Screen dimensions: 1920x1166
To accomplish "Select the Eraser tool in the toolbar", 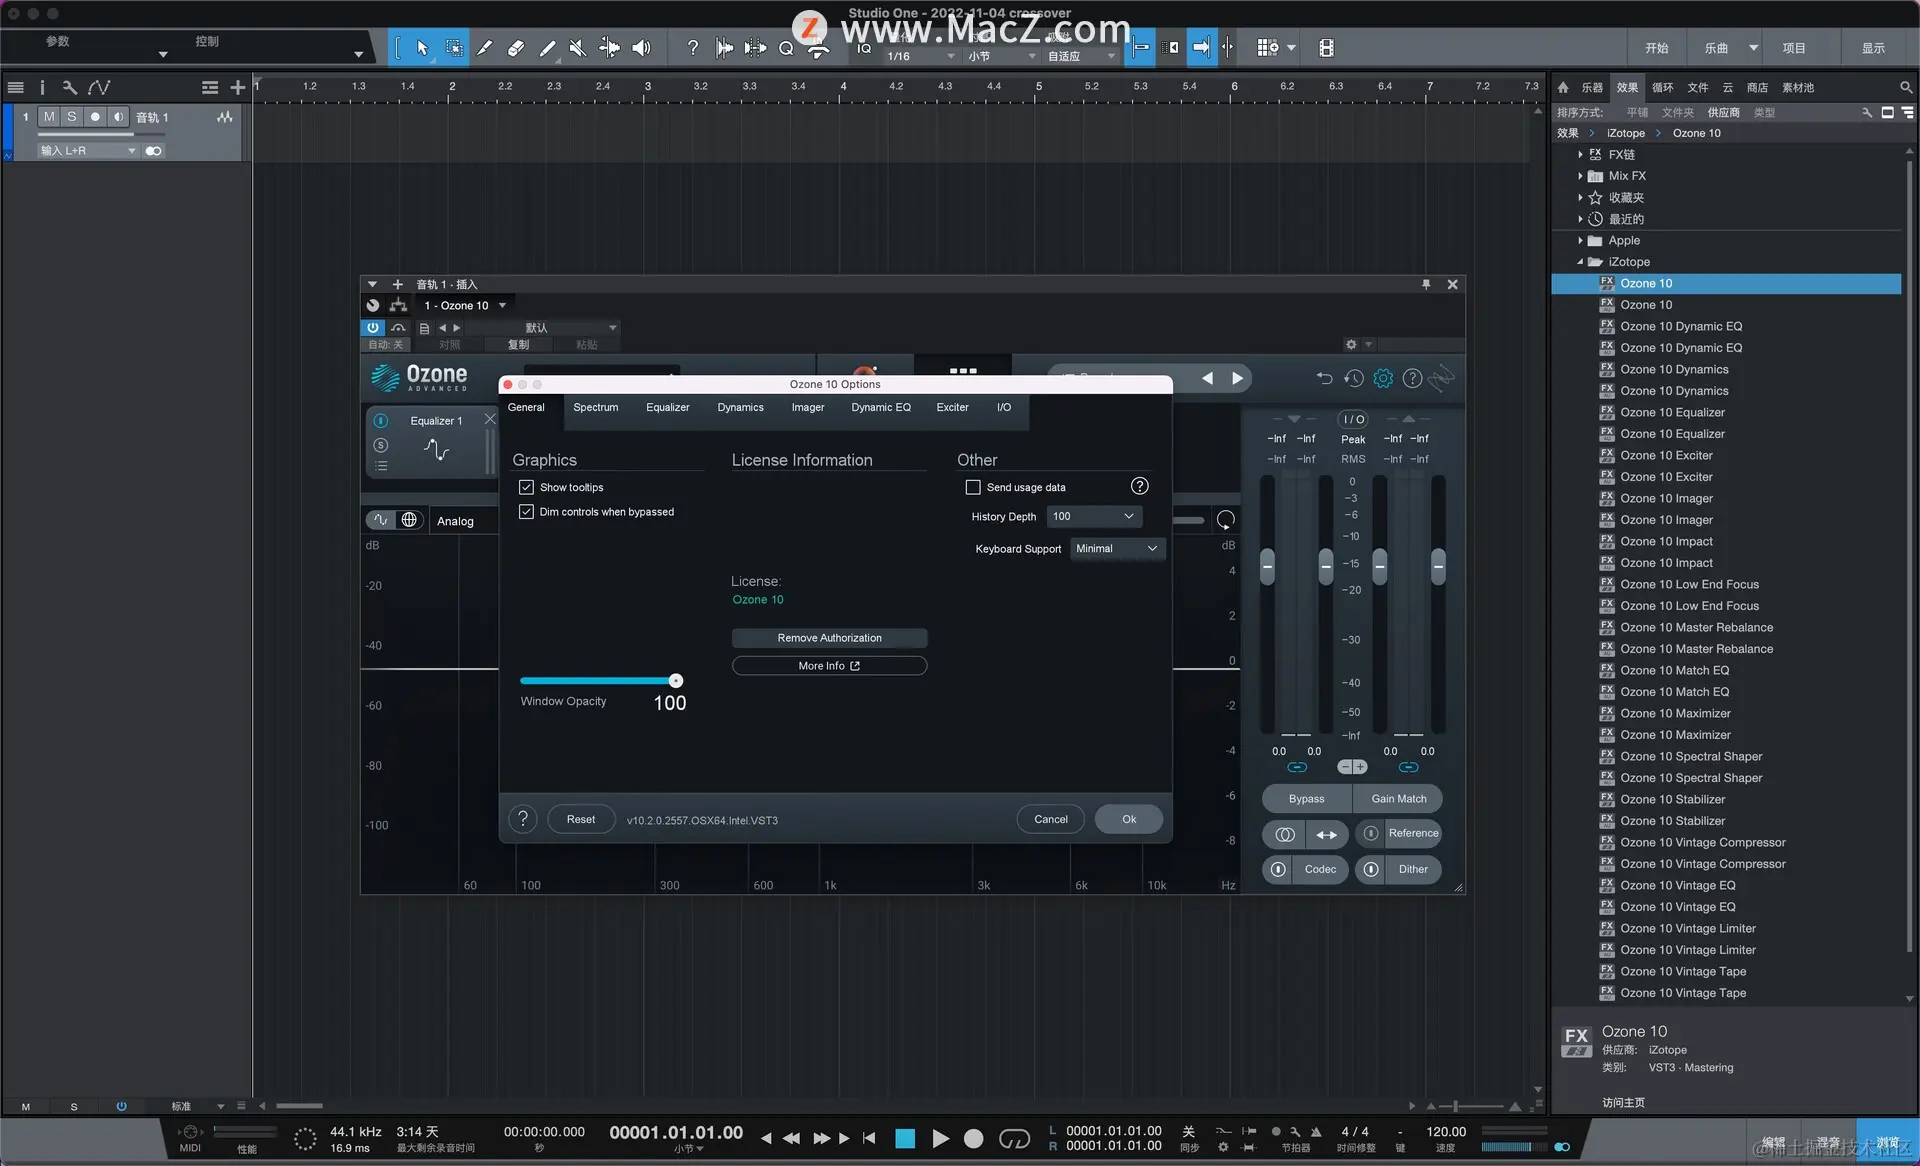I will point(516,47).
